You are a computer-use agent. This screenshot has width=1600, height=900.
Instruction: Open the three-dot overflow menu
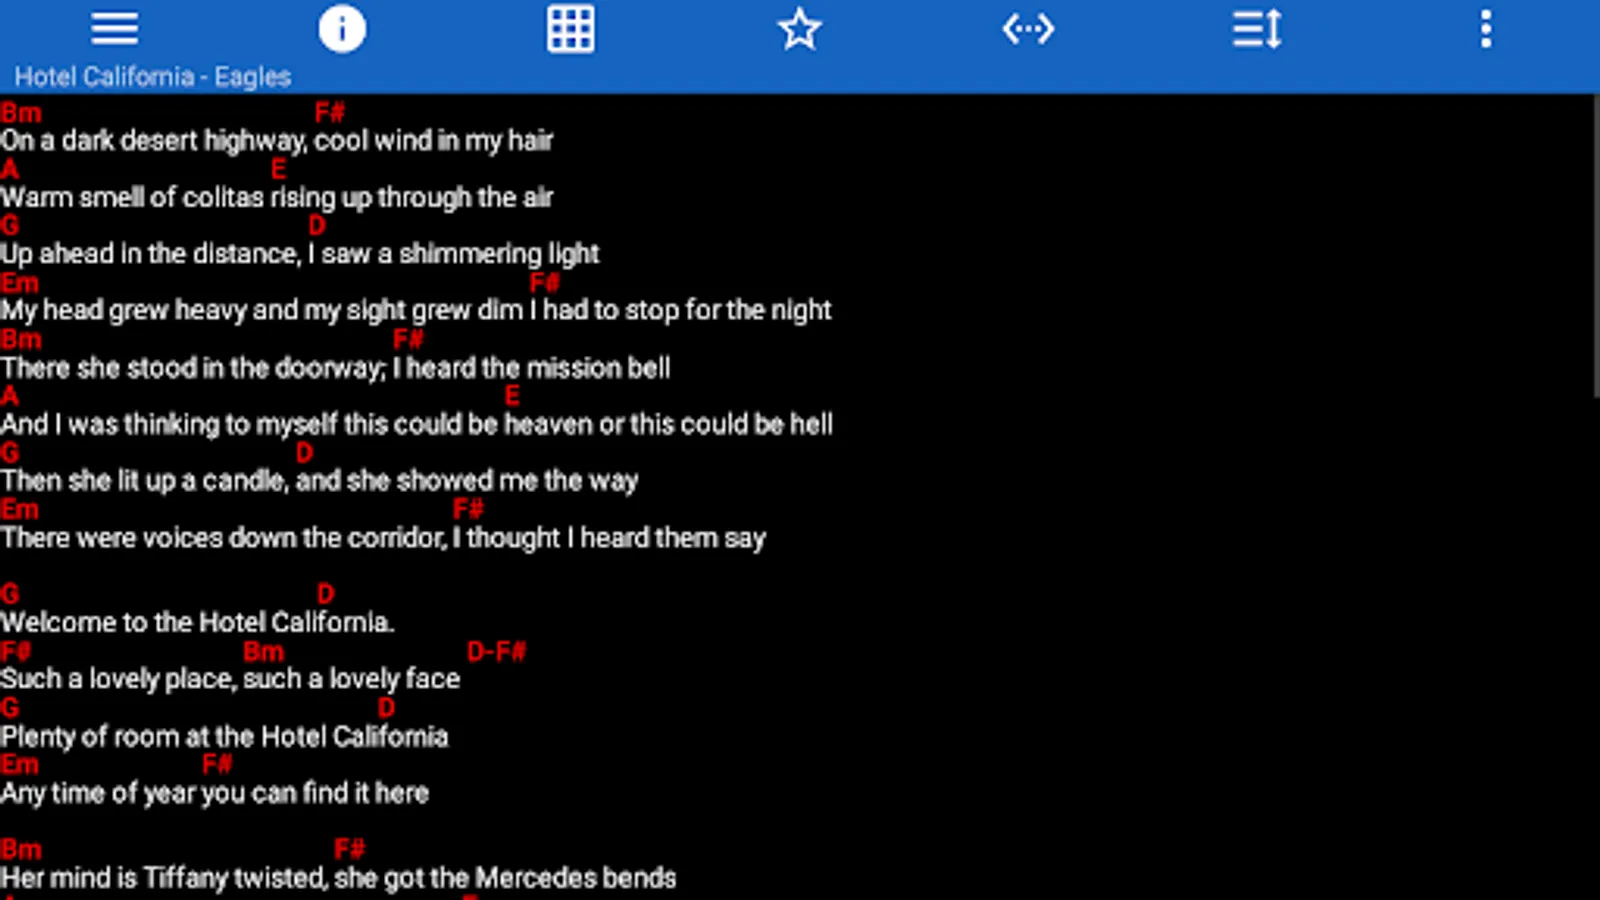tap(1486, 29)
